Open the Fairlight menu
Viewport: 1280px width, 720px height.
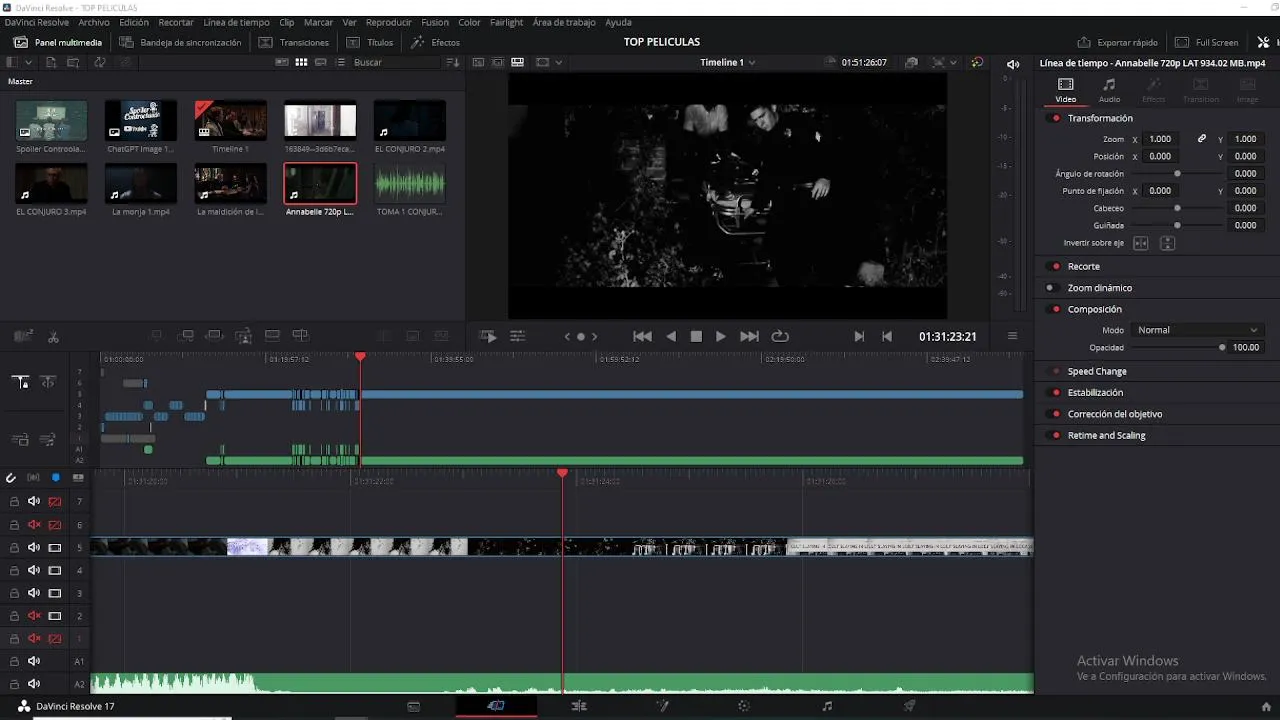point(506,22)
